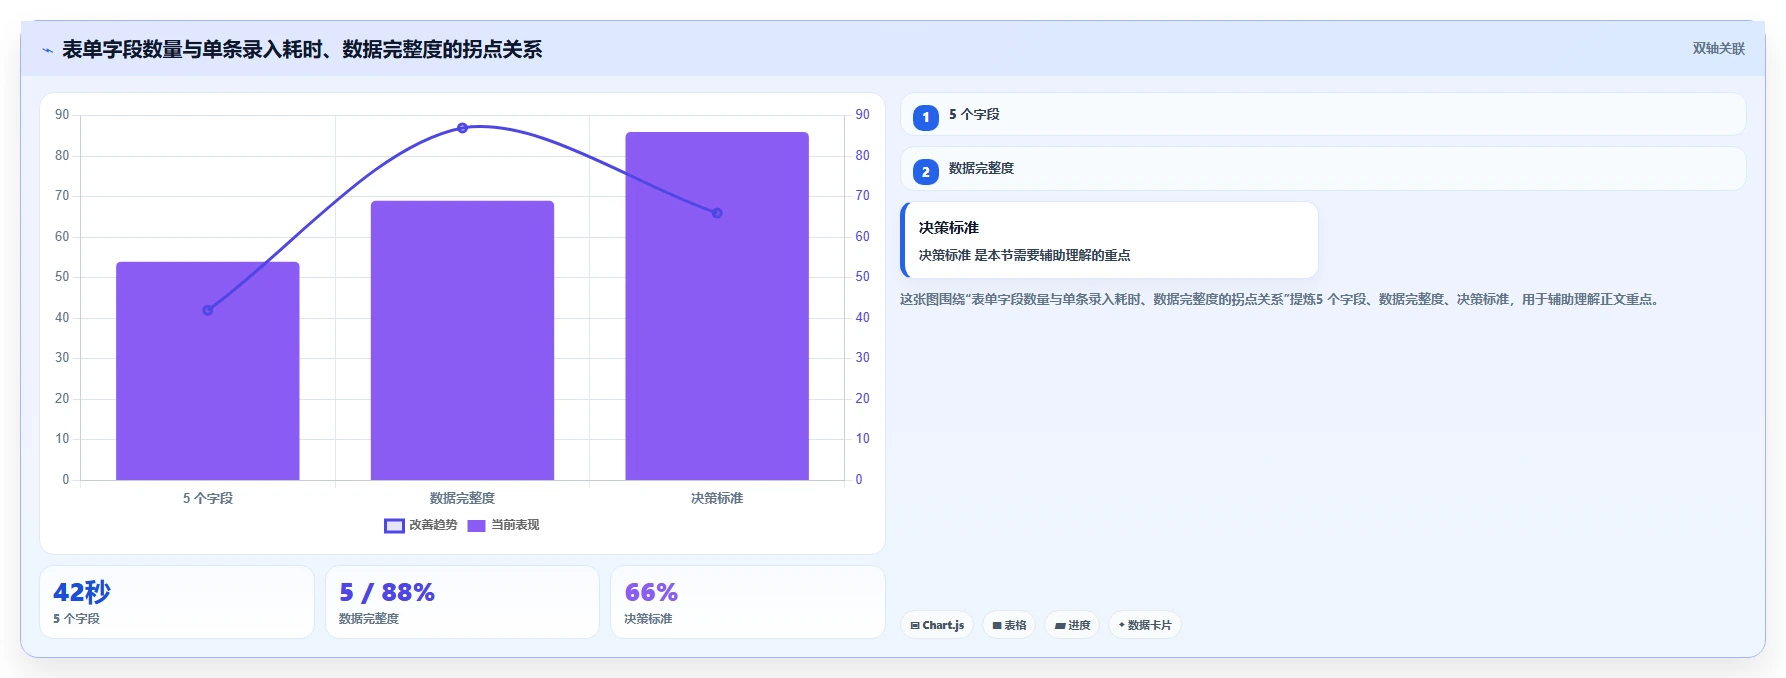Click the line point on 决策标准 bar
The width and height of the screenshot is (1786, 678).
tap(717, 213)
